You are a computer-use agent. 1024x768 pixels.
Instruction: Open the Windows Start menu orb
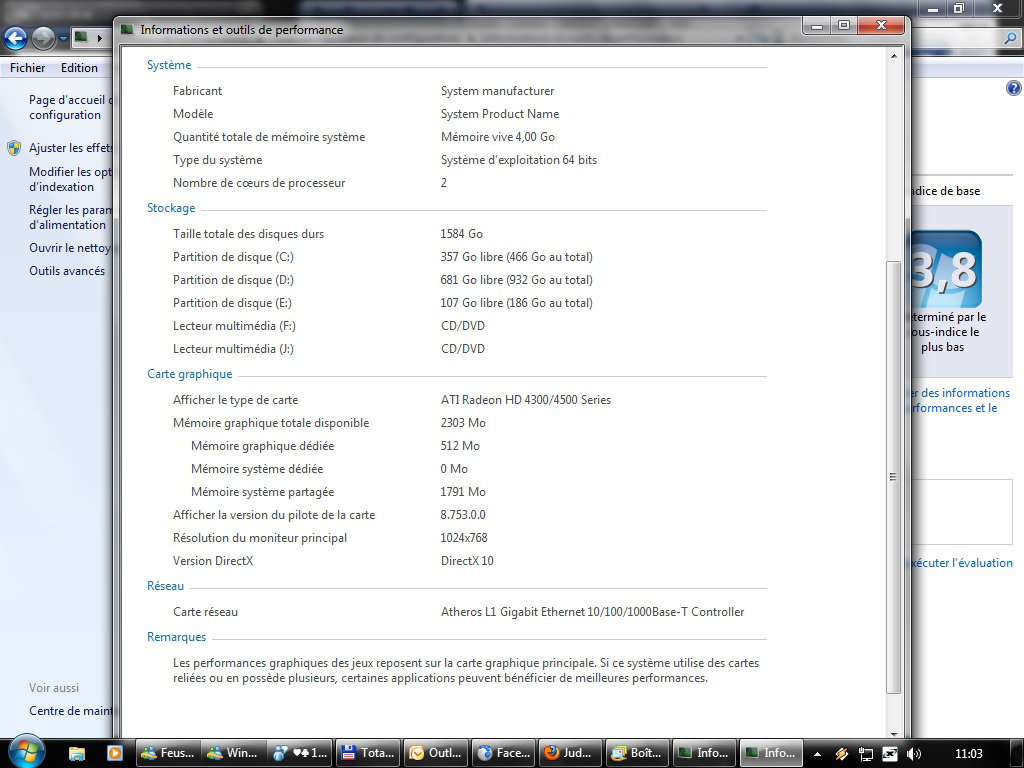(26, 751)
